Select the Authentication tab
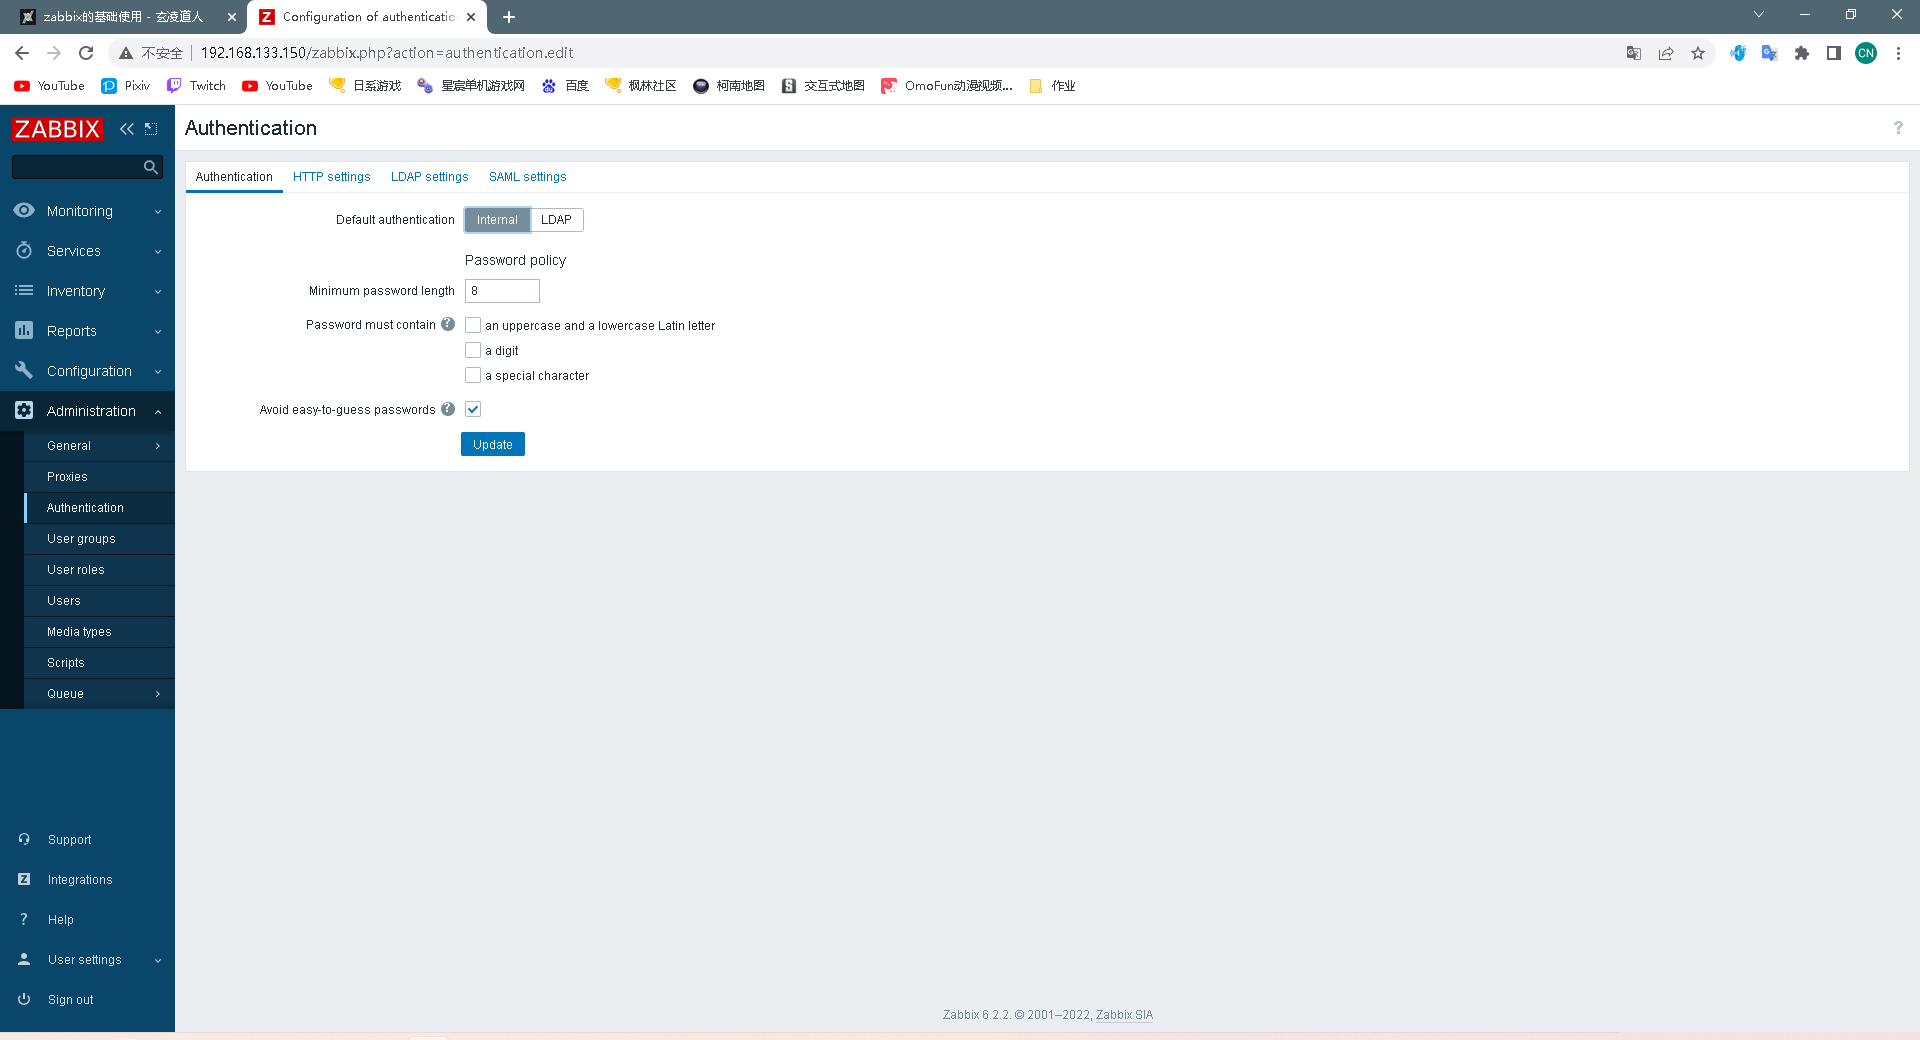 (x=234, y=177)
